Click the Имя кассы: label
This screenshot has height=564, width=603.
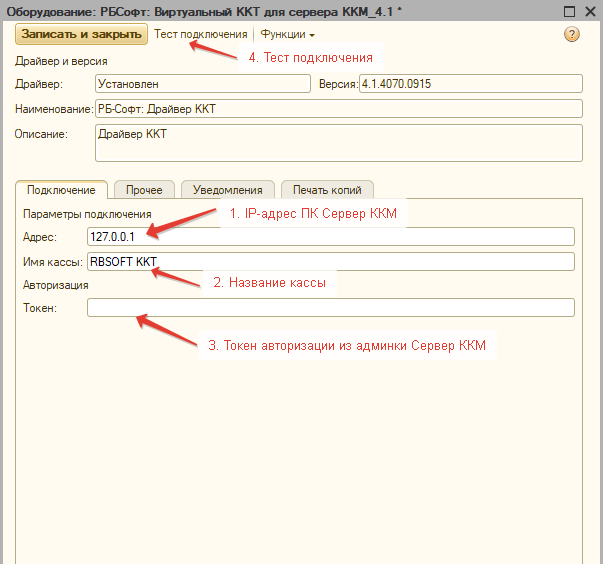pos(53,262)
